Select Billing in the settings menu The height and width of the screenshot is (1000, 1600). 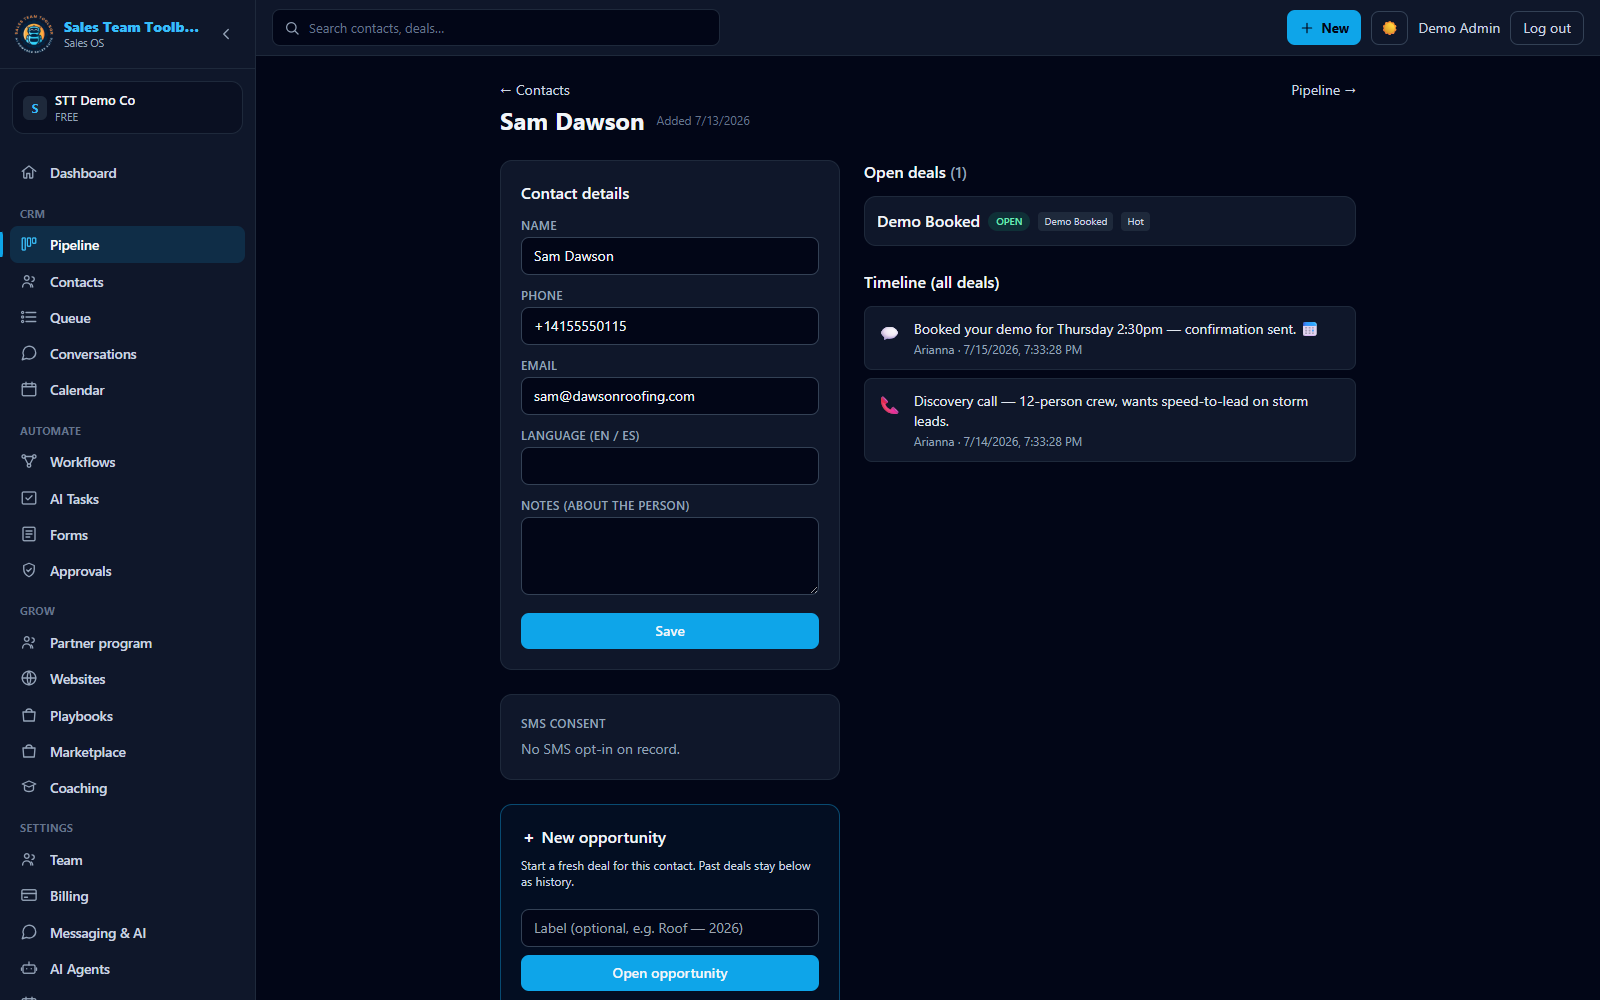click(127, 896)
